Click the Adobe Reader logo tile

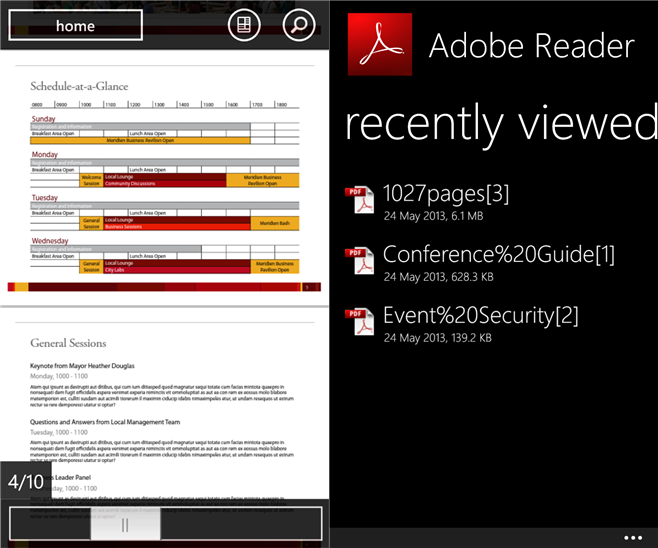[x=380, y=44]
